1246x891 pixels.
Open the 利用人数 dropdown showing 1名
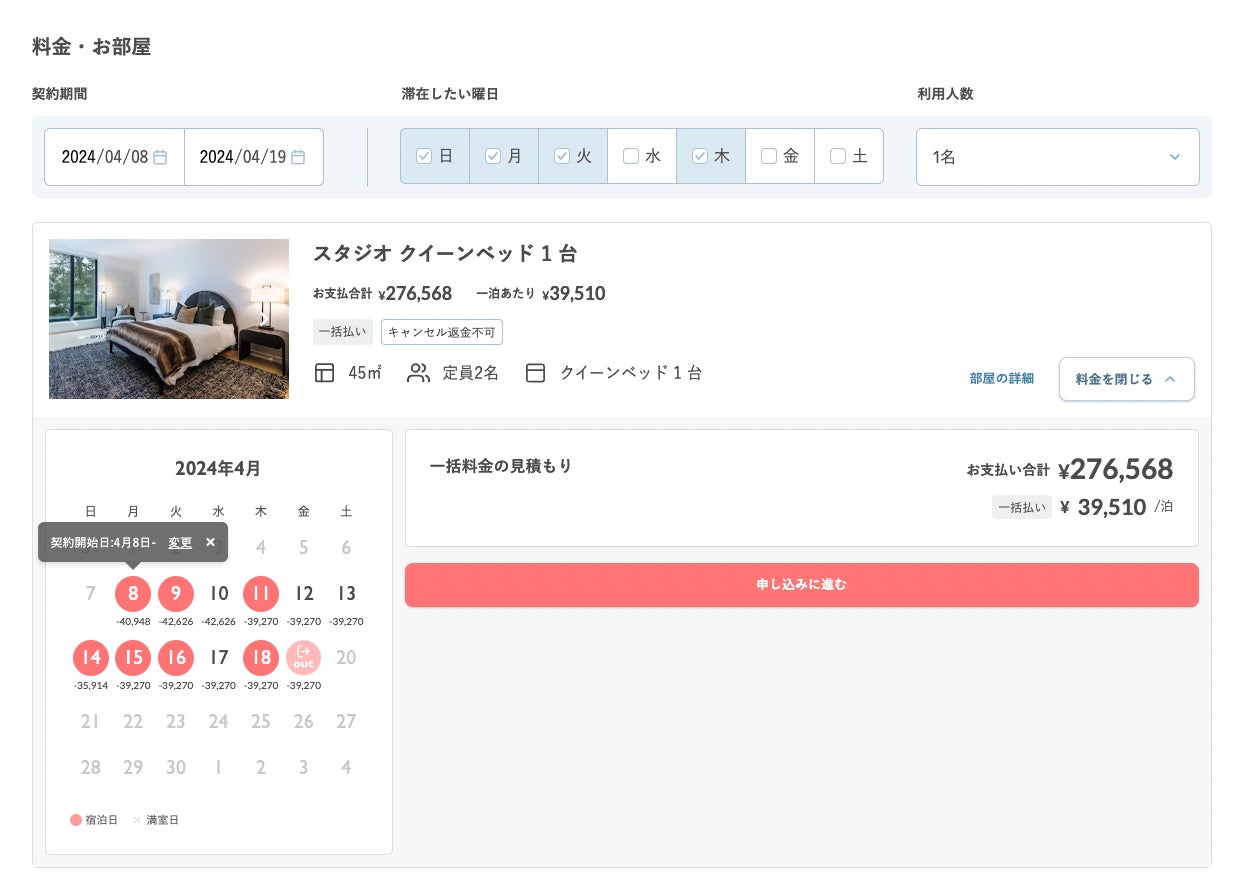click(1058, 157)
